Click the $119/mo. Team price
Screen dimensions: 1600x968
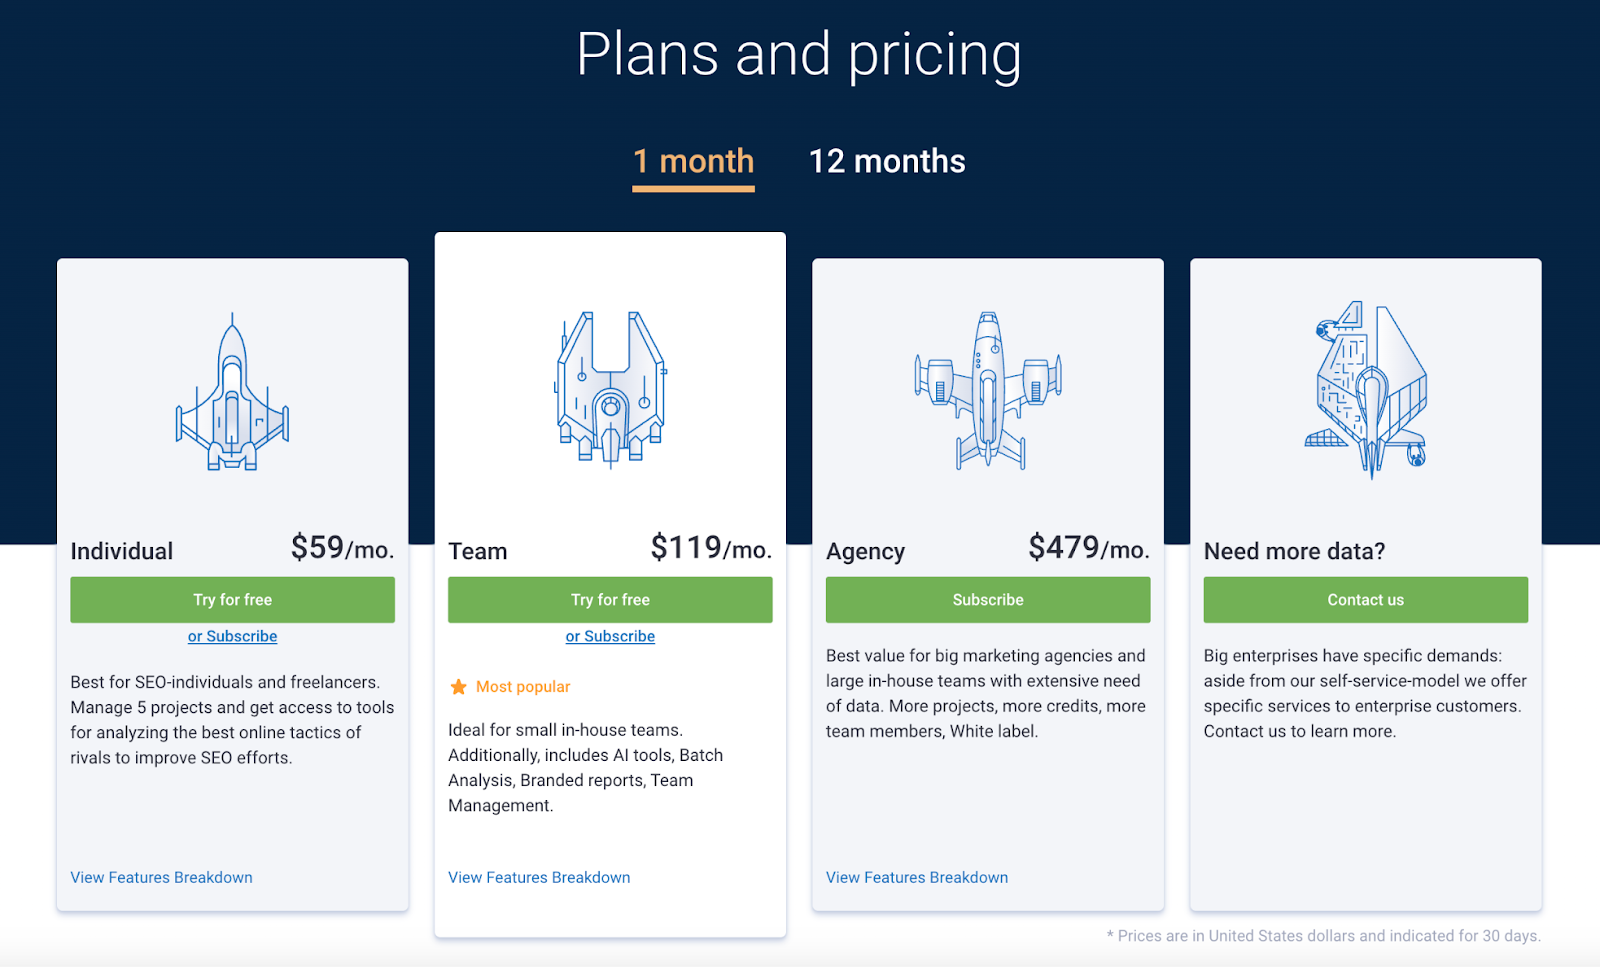[x=711, y=548]
